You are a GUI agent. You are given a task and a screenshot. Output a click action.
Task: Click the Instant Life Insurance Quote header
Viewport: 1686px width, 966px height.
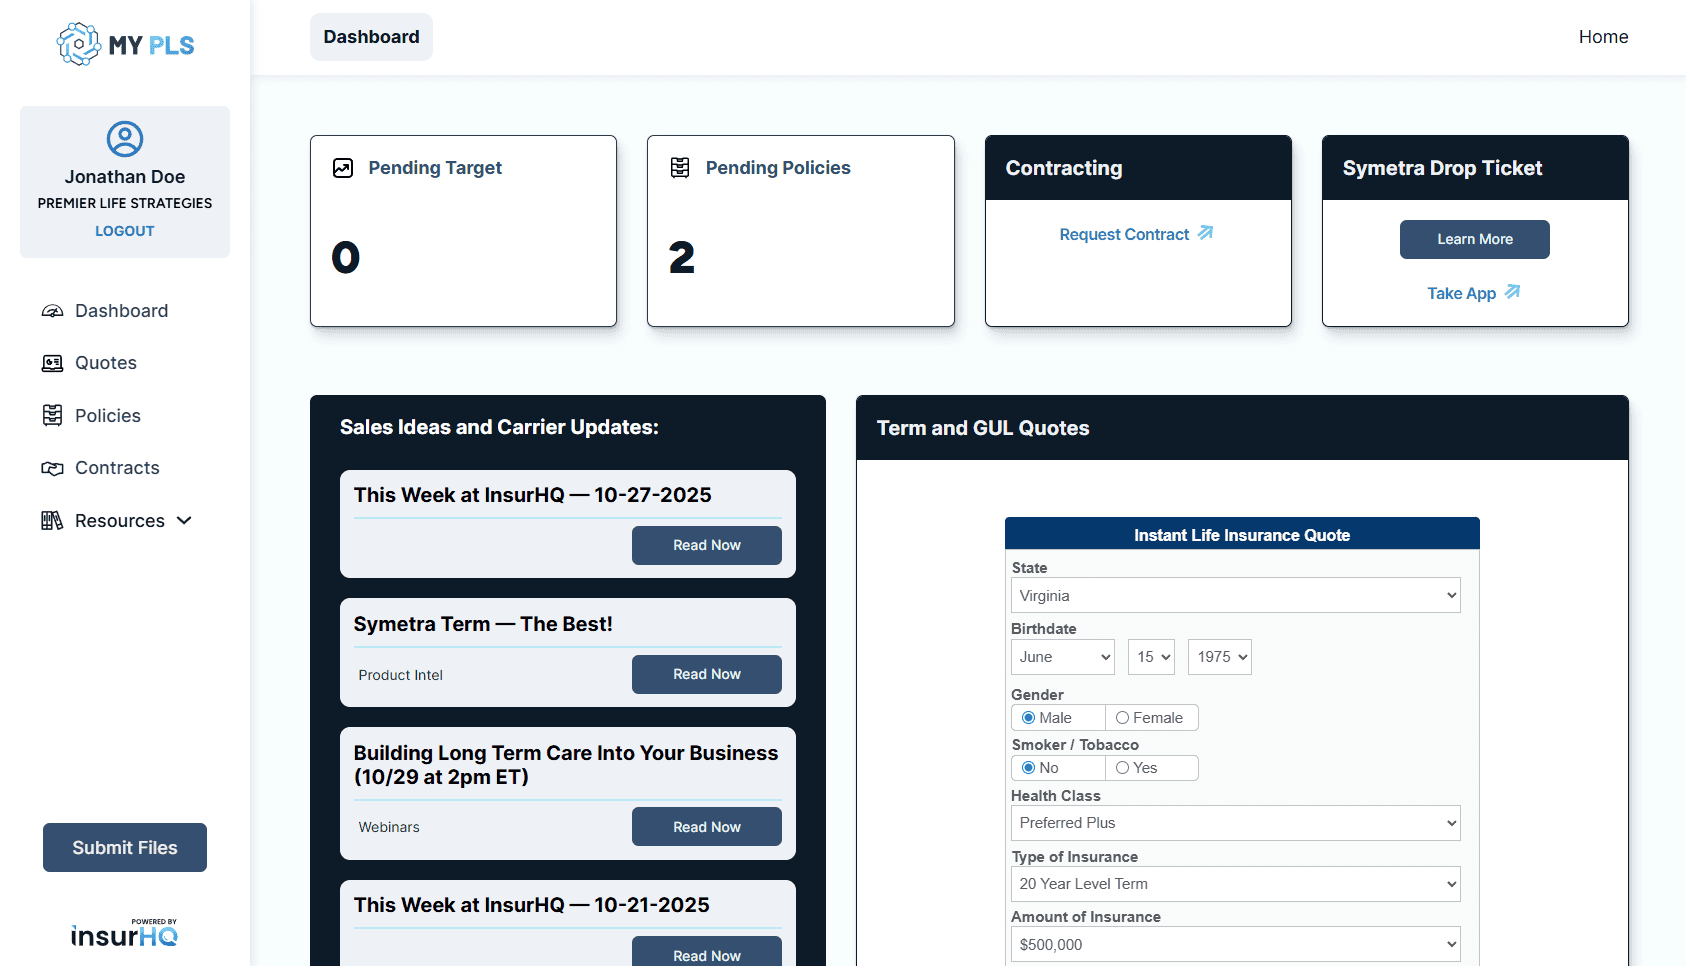pos(1242,535)
